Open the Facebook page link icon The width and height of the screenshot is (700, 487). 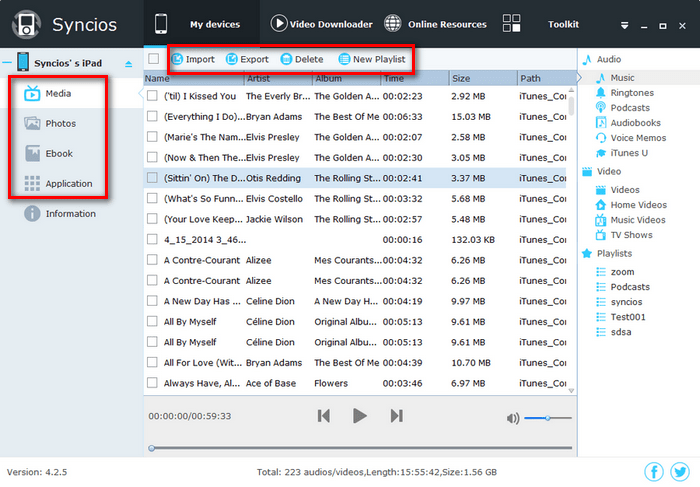pos(654,471)
